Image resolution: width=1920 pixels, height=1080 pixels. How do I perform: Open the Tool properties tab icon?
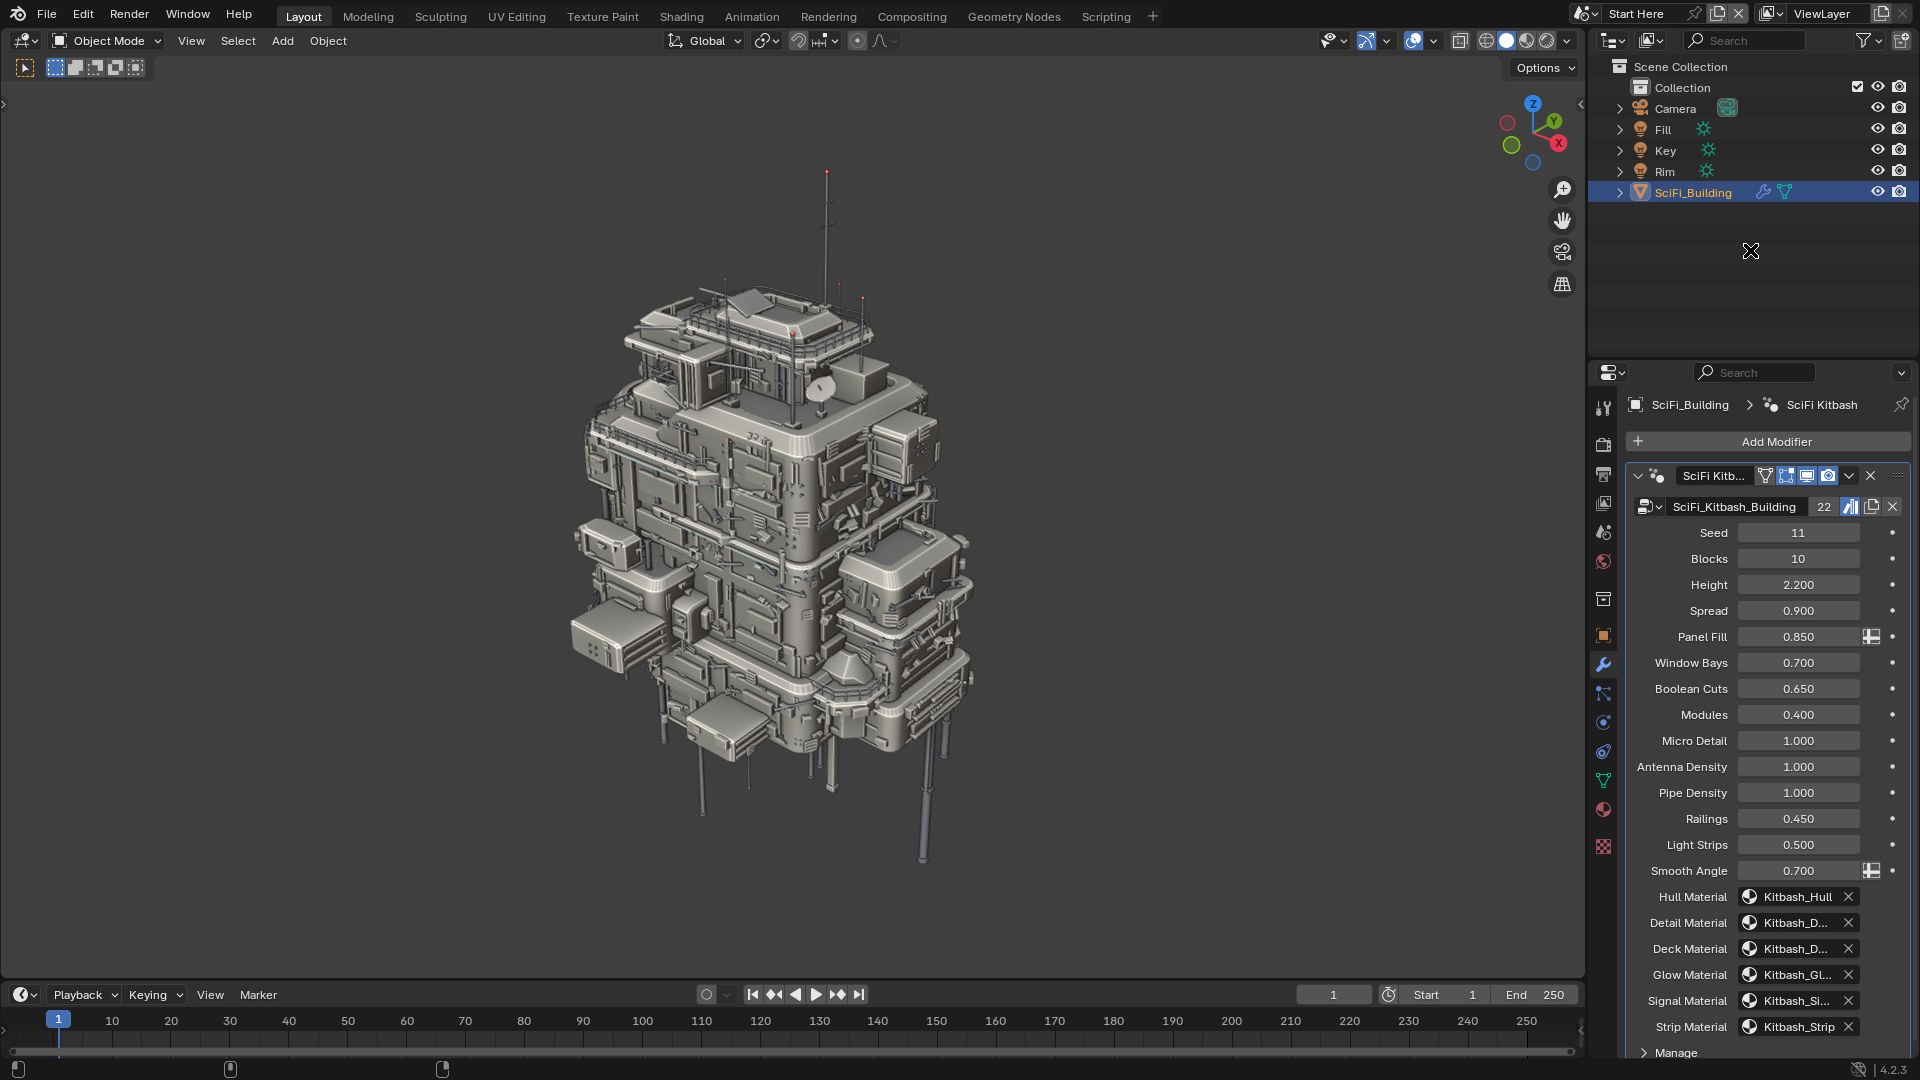tap(1603, 408)
